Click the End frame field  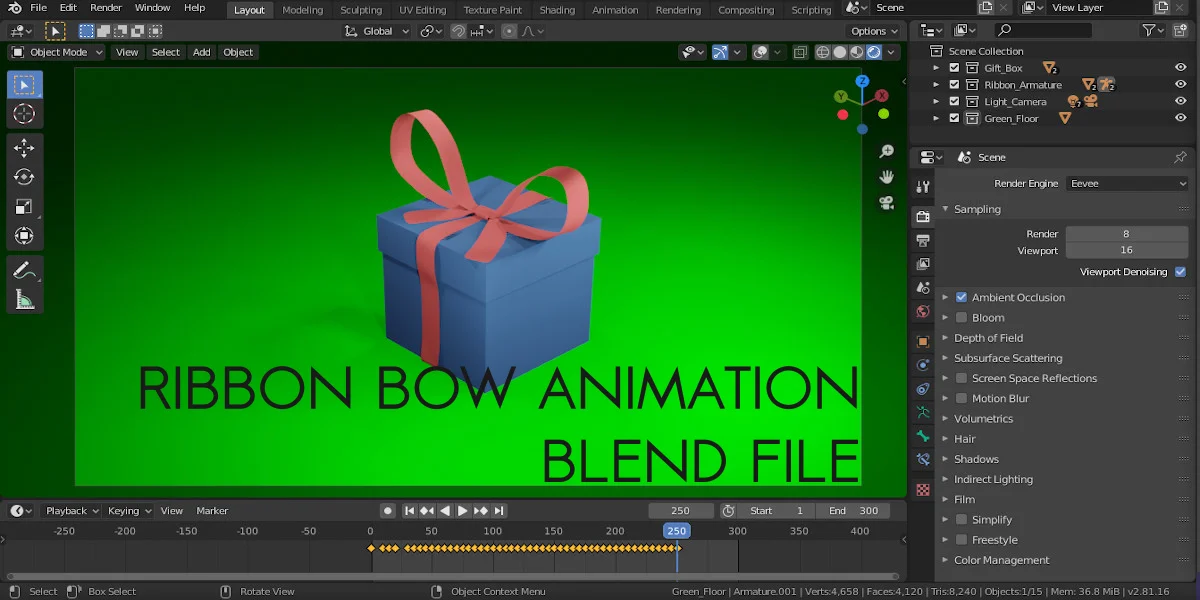tap(852, 511)
